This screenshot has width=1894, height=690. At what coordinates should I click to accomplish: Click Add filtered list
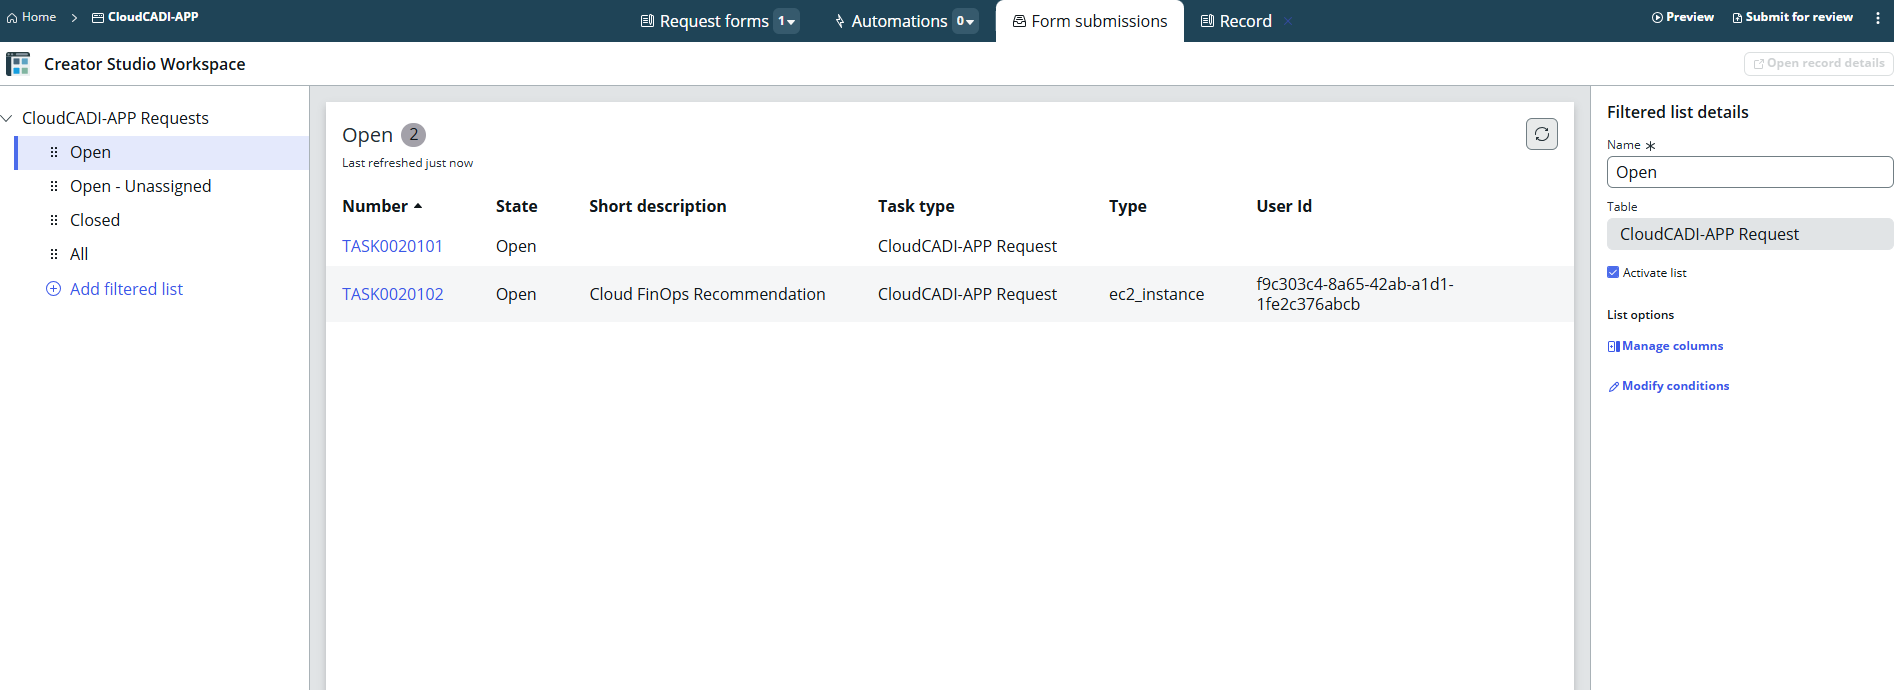tap(115, 289)
